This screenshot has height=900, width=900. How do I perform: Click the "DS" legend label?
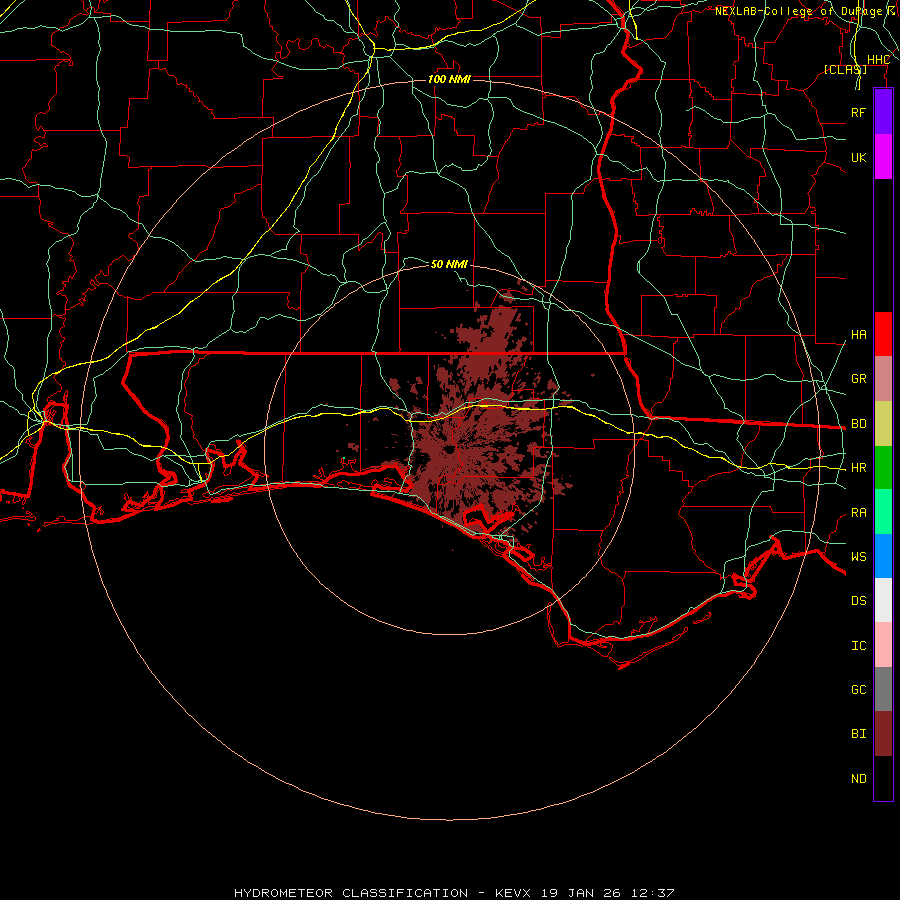pos(858,601)
